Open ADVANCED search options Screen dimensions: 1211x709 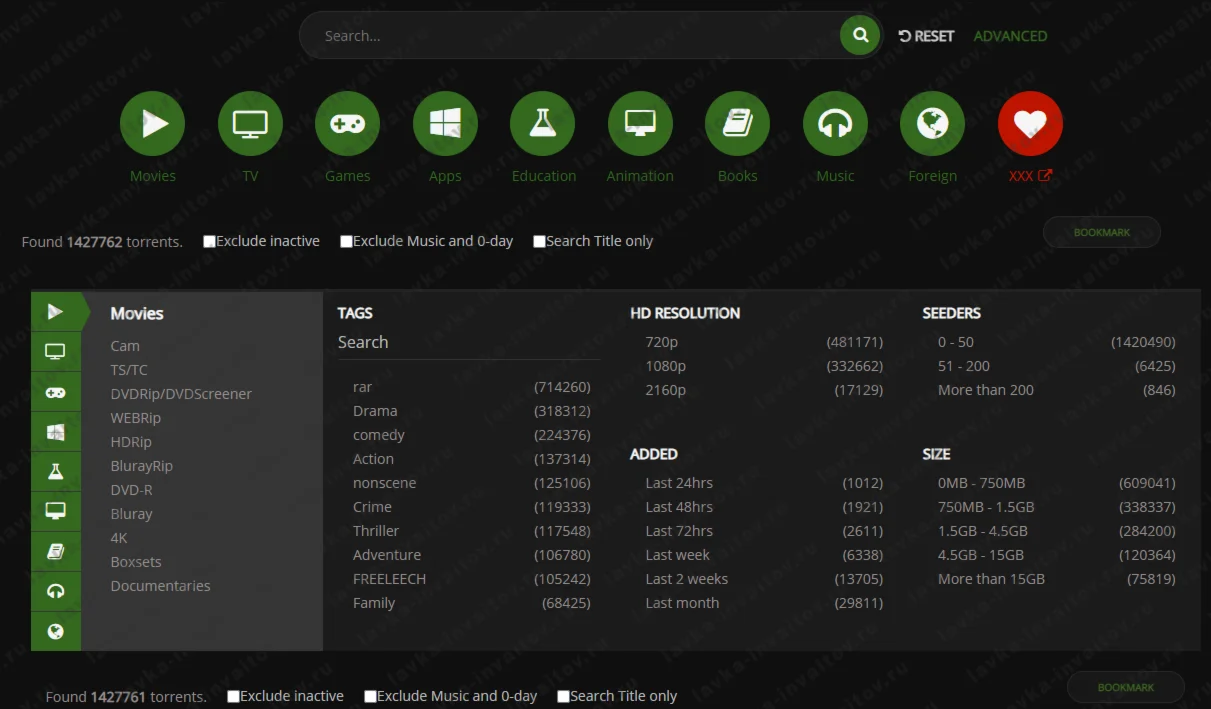[1010, 36]
